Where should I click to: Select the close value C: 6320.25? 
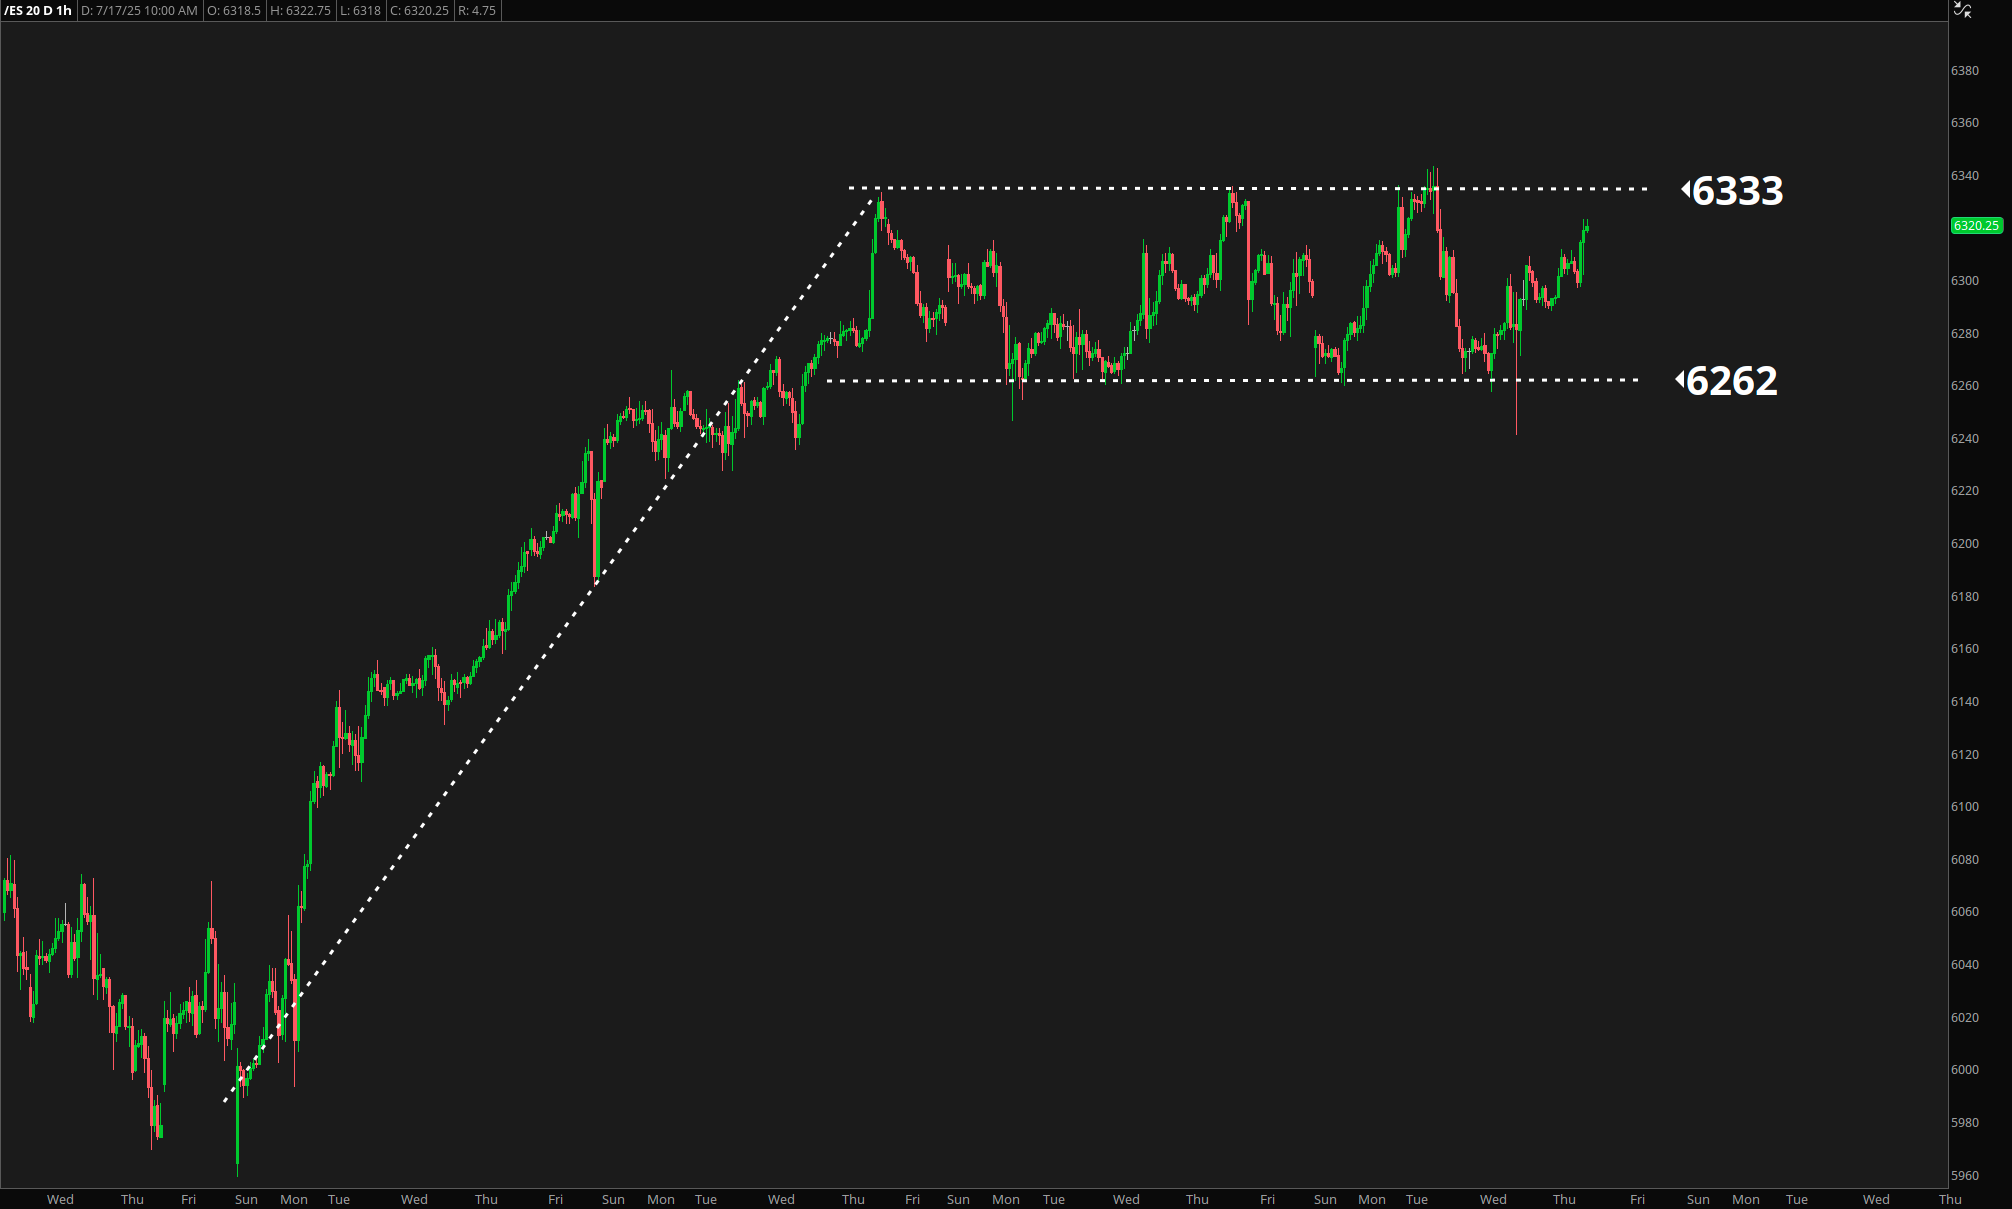click(x=419, y=11)
